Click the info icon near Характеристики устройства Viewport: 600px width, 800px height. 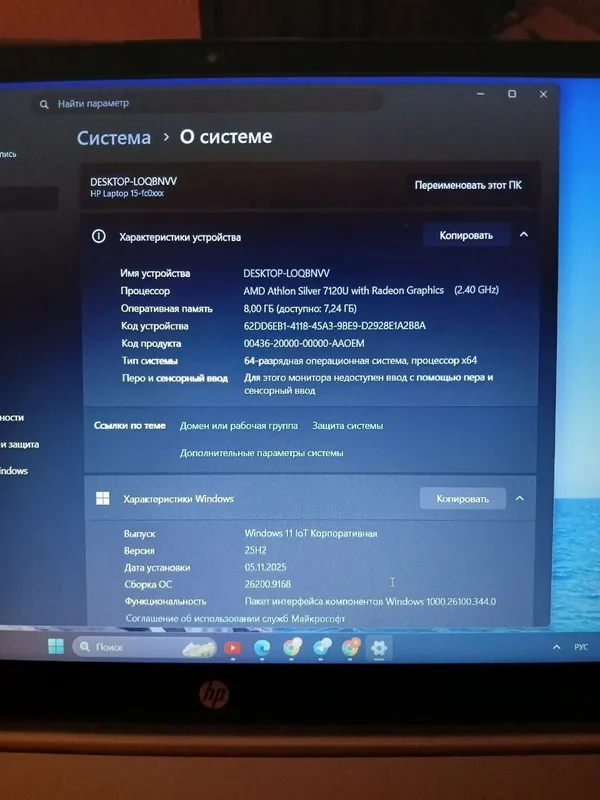click(x=98, y=236)
